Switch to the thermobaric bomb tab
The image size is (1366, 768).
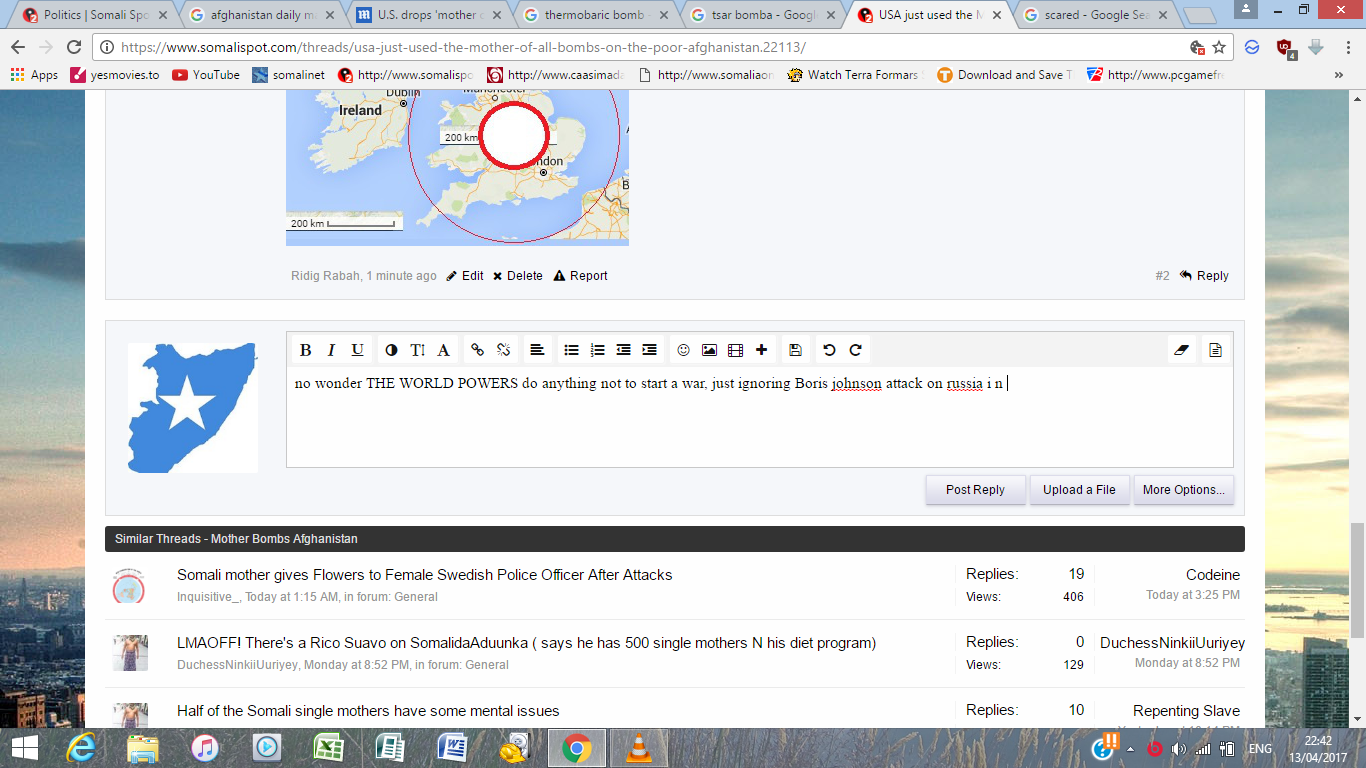point(595,15)
